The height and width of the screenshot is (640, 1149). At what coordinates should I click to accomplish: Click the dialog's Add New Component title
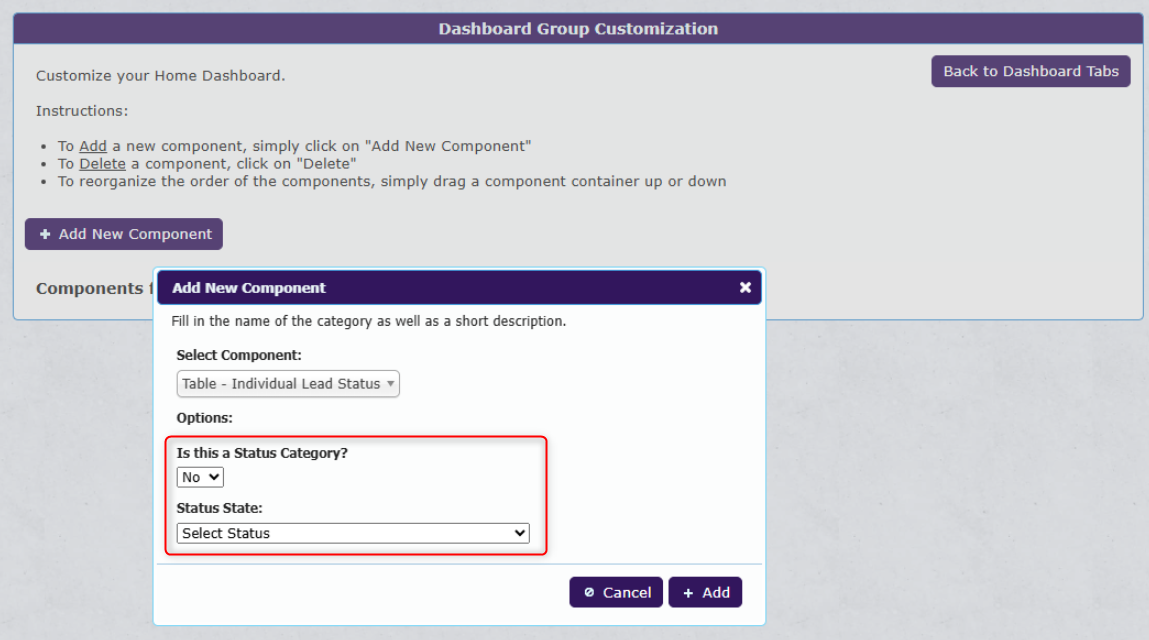[x=249, y=288]
